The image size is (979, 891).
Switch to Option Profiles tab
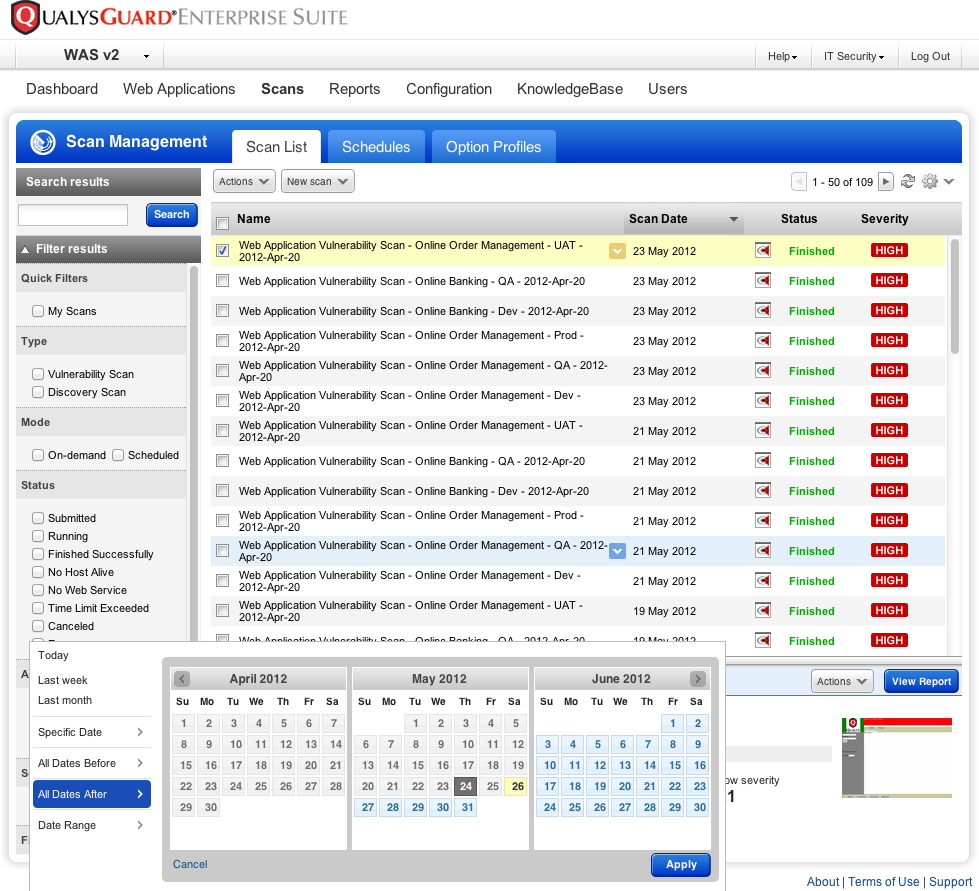click(493, 147)
